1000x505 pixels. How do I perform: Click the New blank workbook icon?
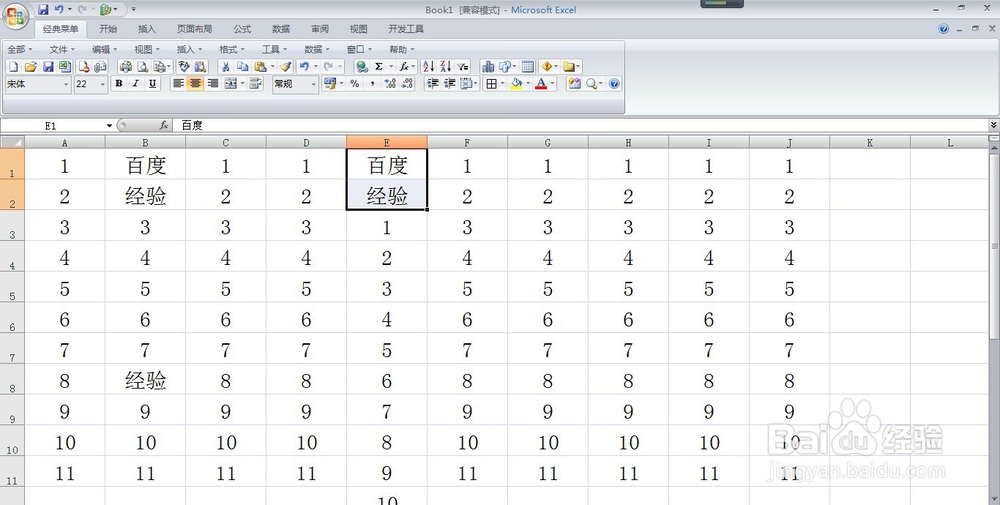tap(13, 66)
